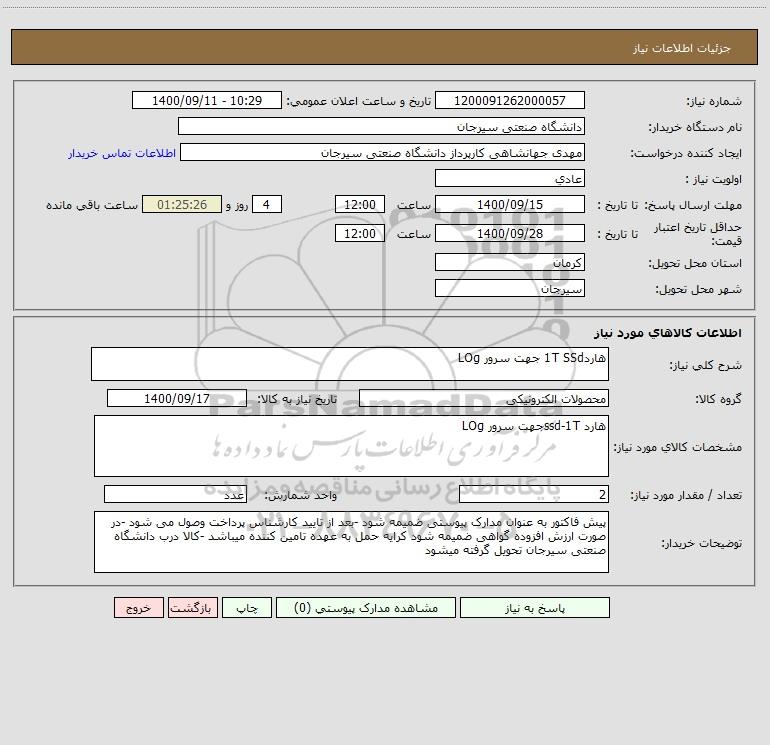The height and width of the screenshot is (745, 770).
Task: Click the general description box هاردSSd 1T
Action: click(350, 364)
